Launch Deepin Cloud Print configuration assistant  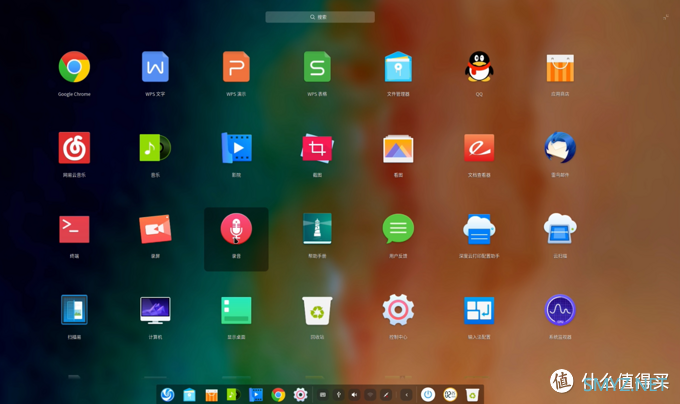(479, 229)
